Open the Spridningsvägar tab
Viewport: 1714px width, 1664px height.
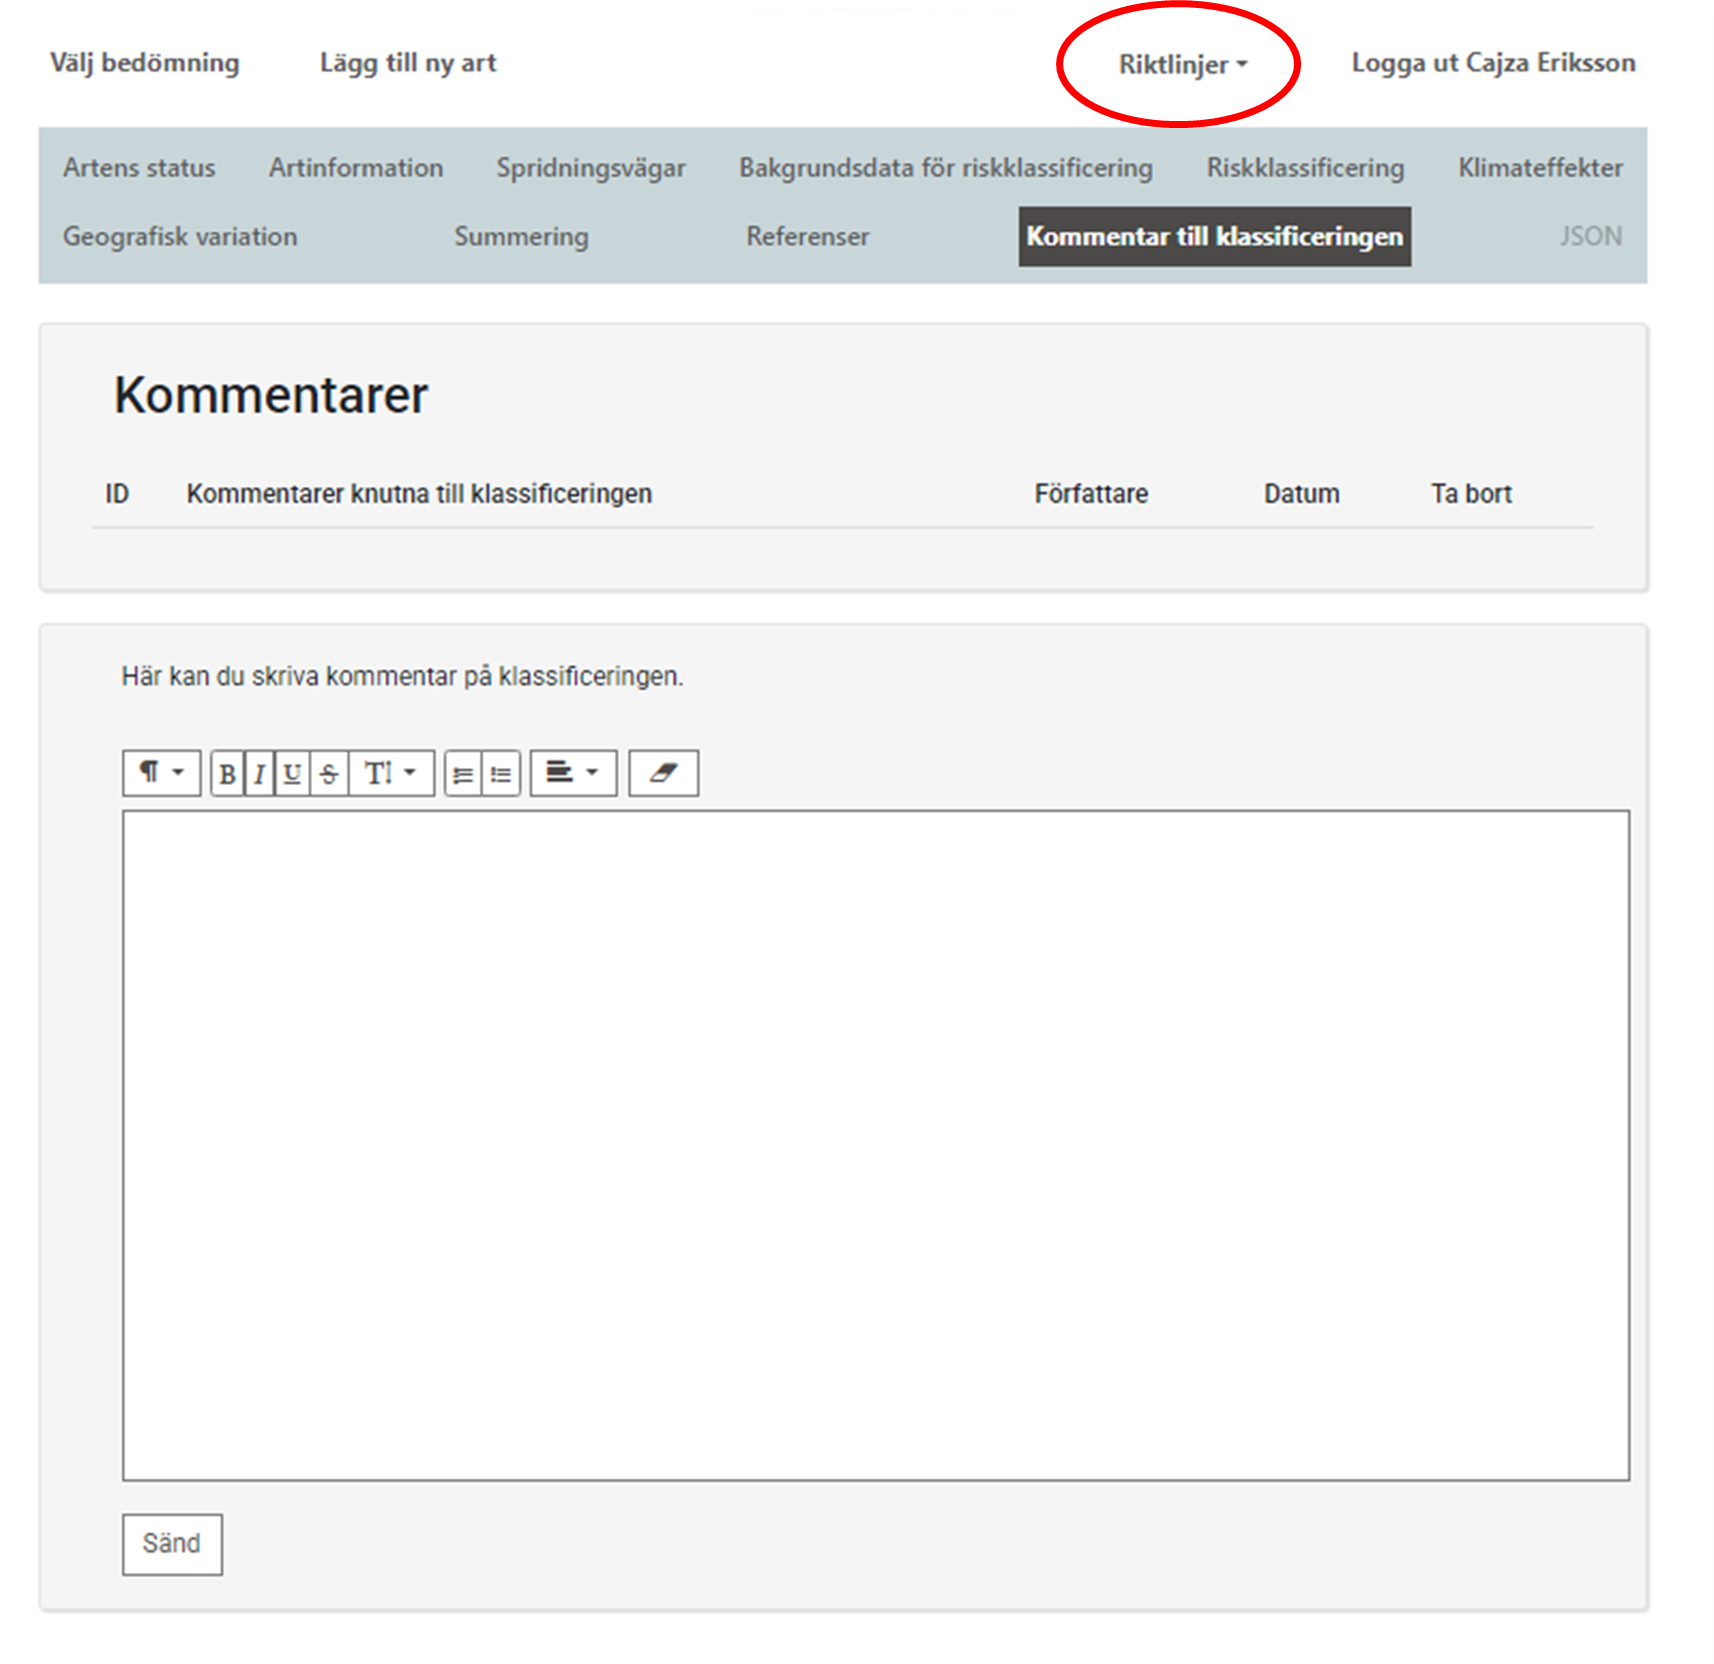point(591,167)
